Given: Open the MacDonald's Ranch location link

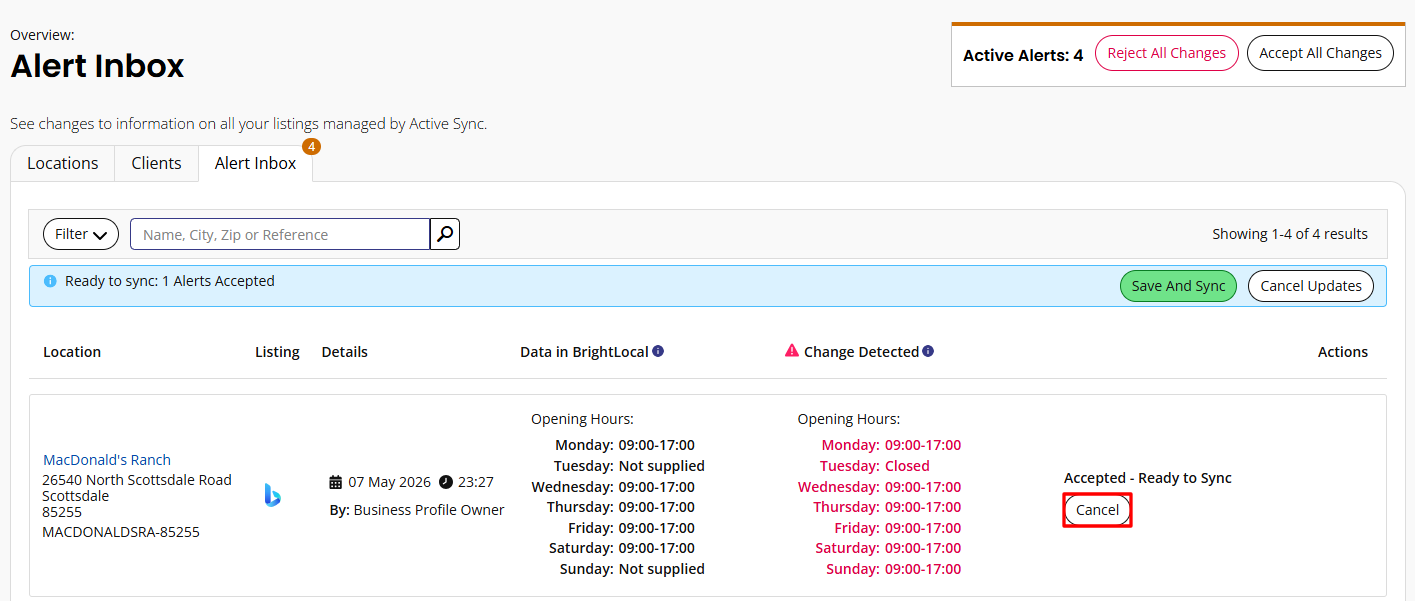Looking at the screenshot, I should 107,460.
